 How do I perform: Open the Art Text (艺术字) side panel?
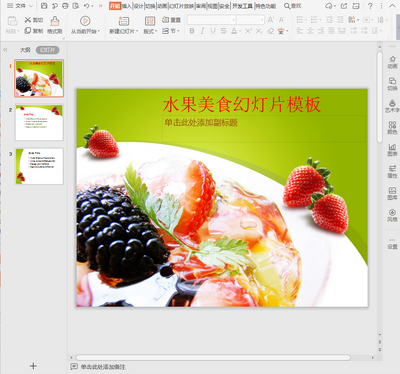pos(392,106)
